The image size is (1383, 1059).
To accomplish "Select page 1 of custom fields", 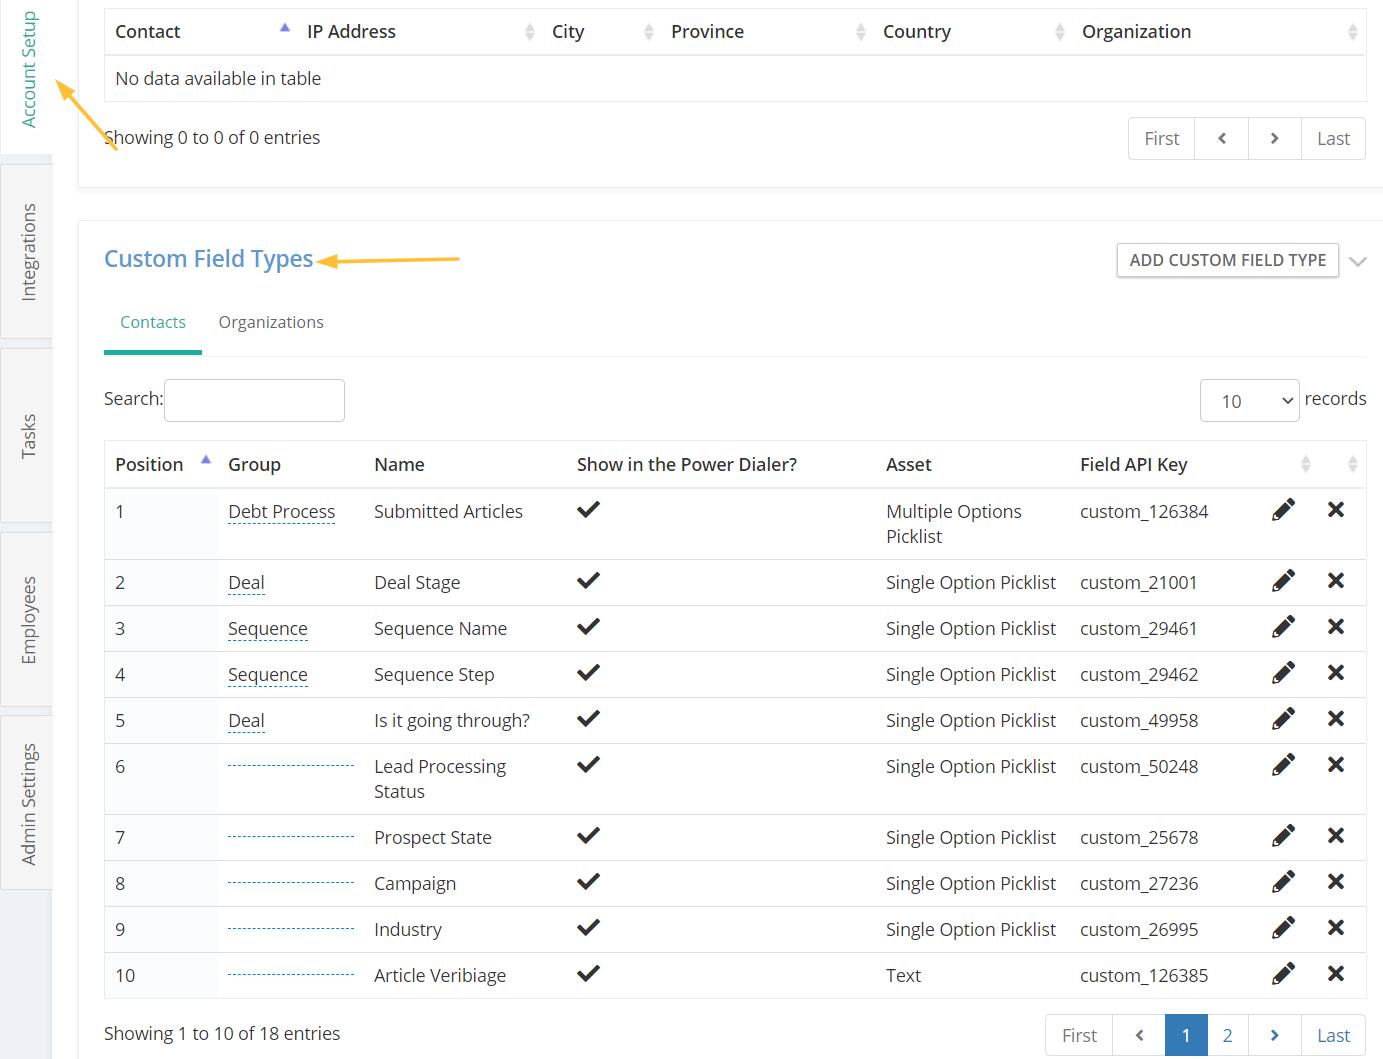I will (x=1186, y=1036).
